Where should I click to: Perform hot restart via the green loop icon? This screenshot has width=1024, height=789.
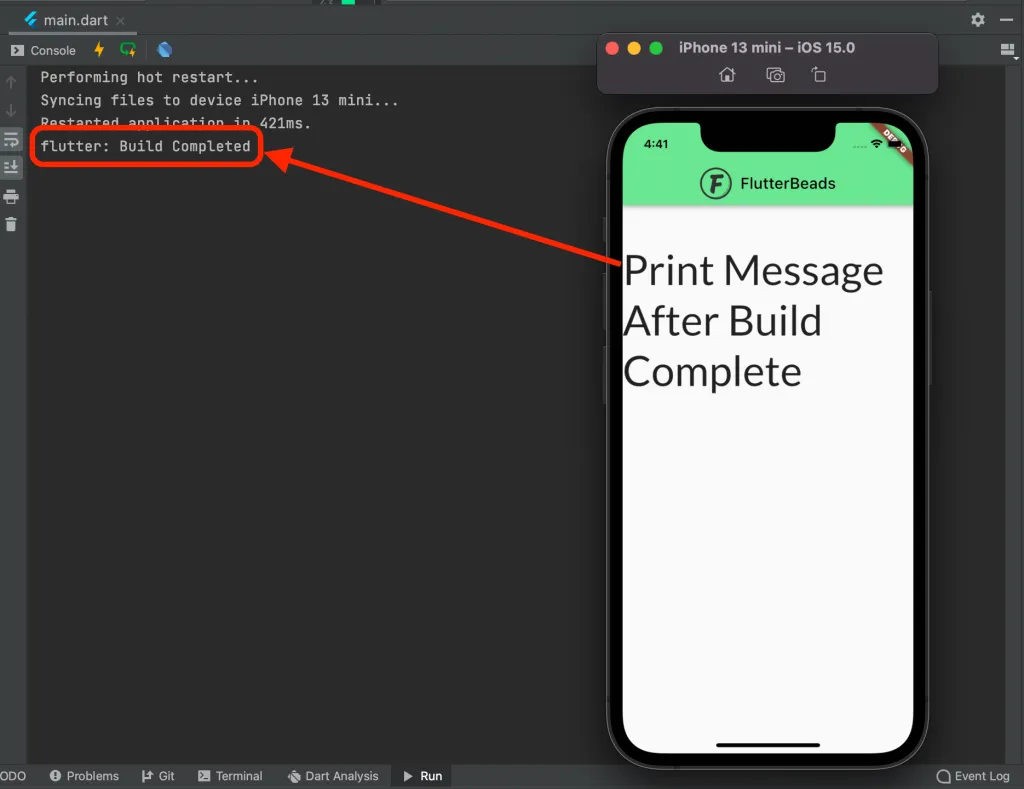tap(128, 49)
